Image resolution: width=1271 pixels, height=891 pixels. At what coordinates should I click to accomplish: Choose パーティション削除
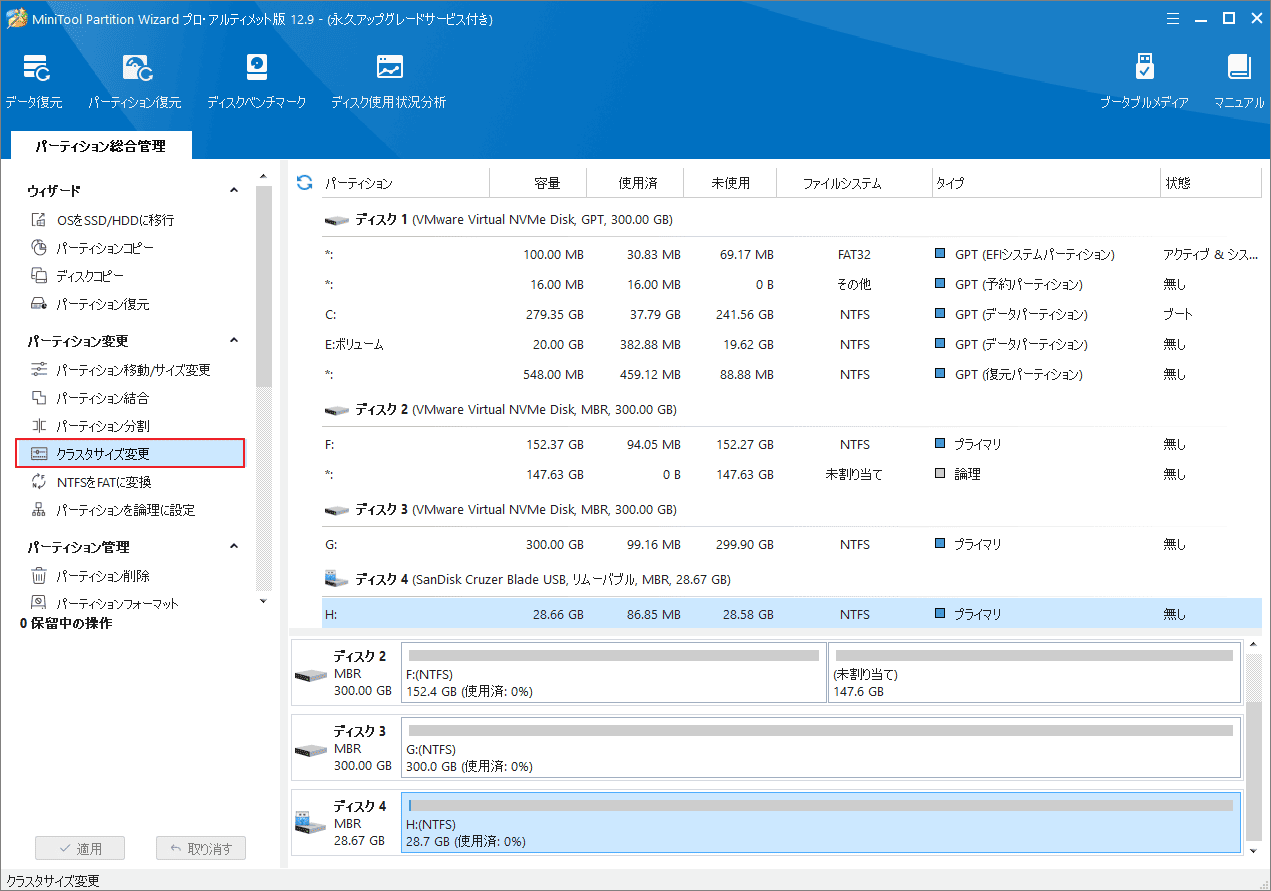89,576
